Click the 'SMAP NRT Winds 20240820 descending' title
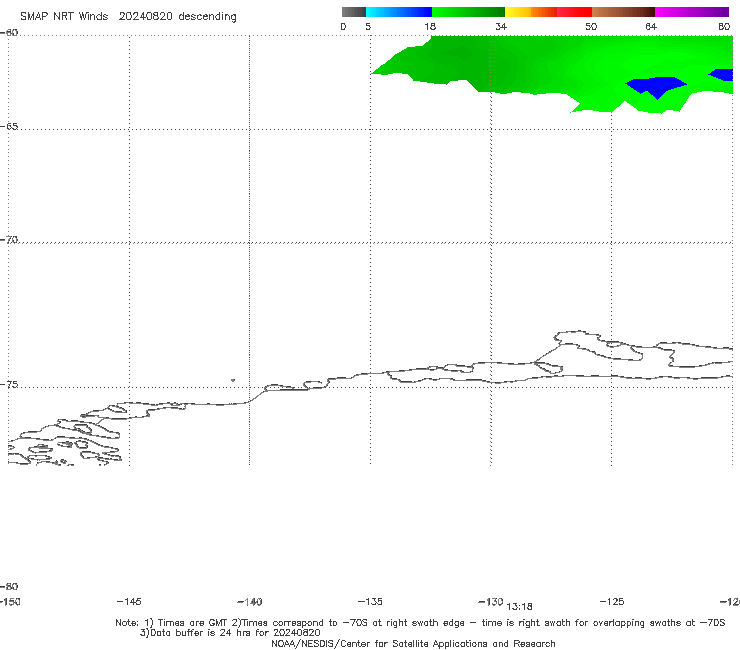The height and width of the screenshot is (650, 740). [128, 17]
